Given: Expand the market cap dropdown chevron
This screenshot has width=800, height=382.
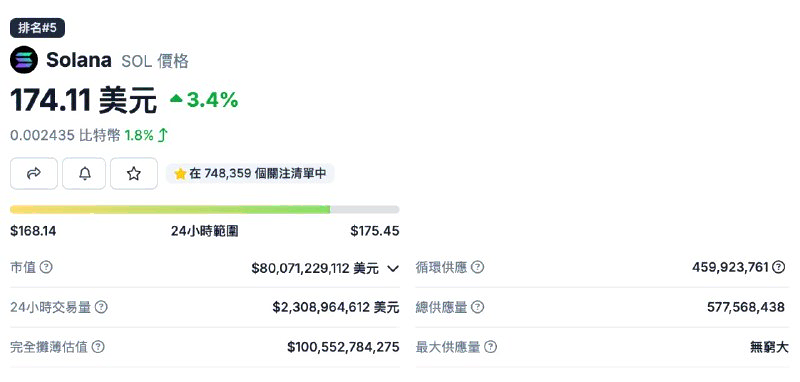Looking at the screenshot, I should (392, 268).
